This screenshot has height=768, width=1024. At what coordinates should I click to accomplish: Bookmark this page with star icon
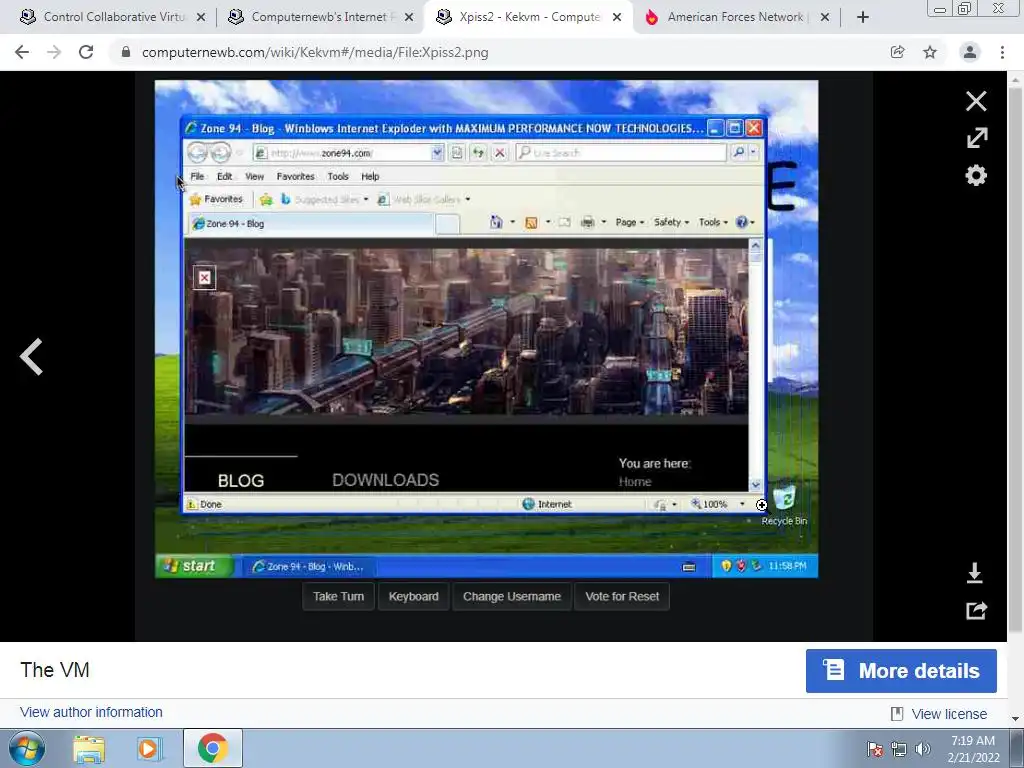click(x=930, y=52)
